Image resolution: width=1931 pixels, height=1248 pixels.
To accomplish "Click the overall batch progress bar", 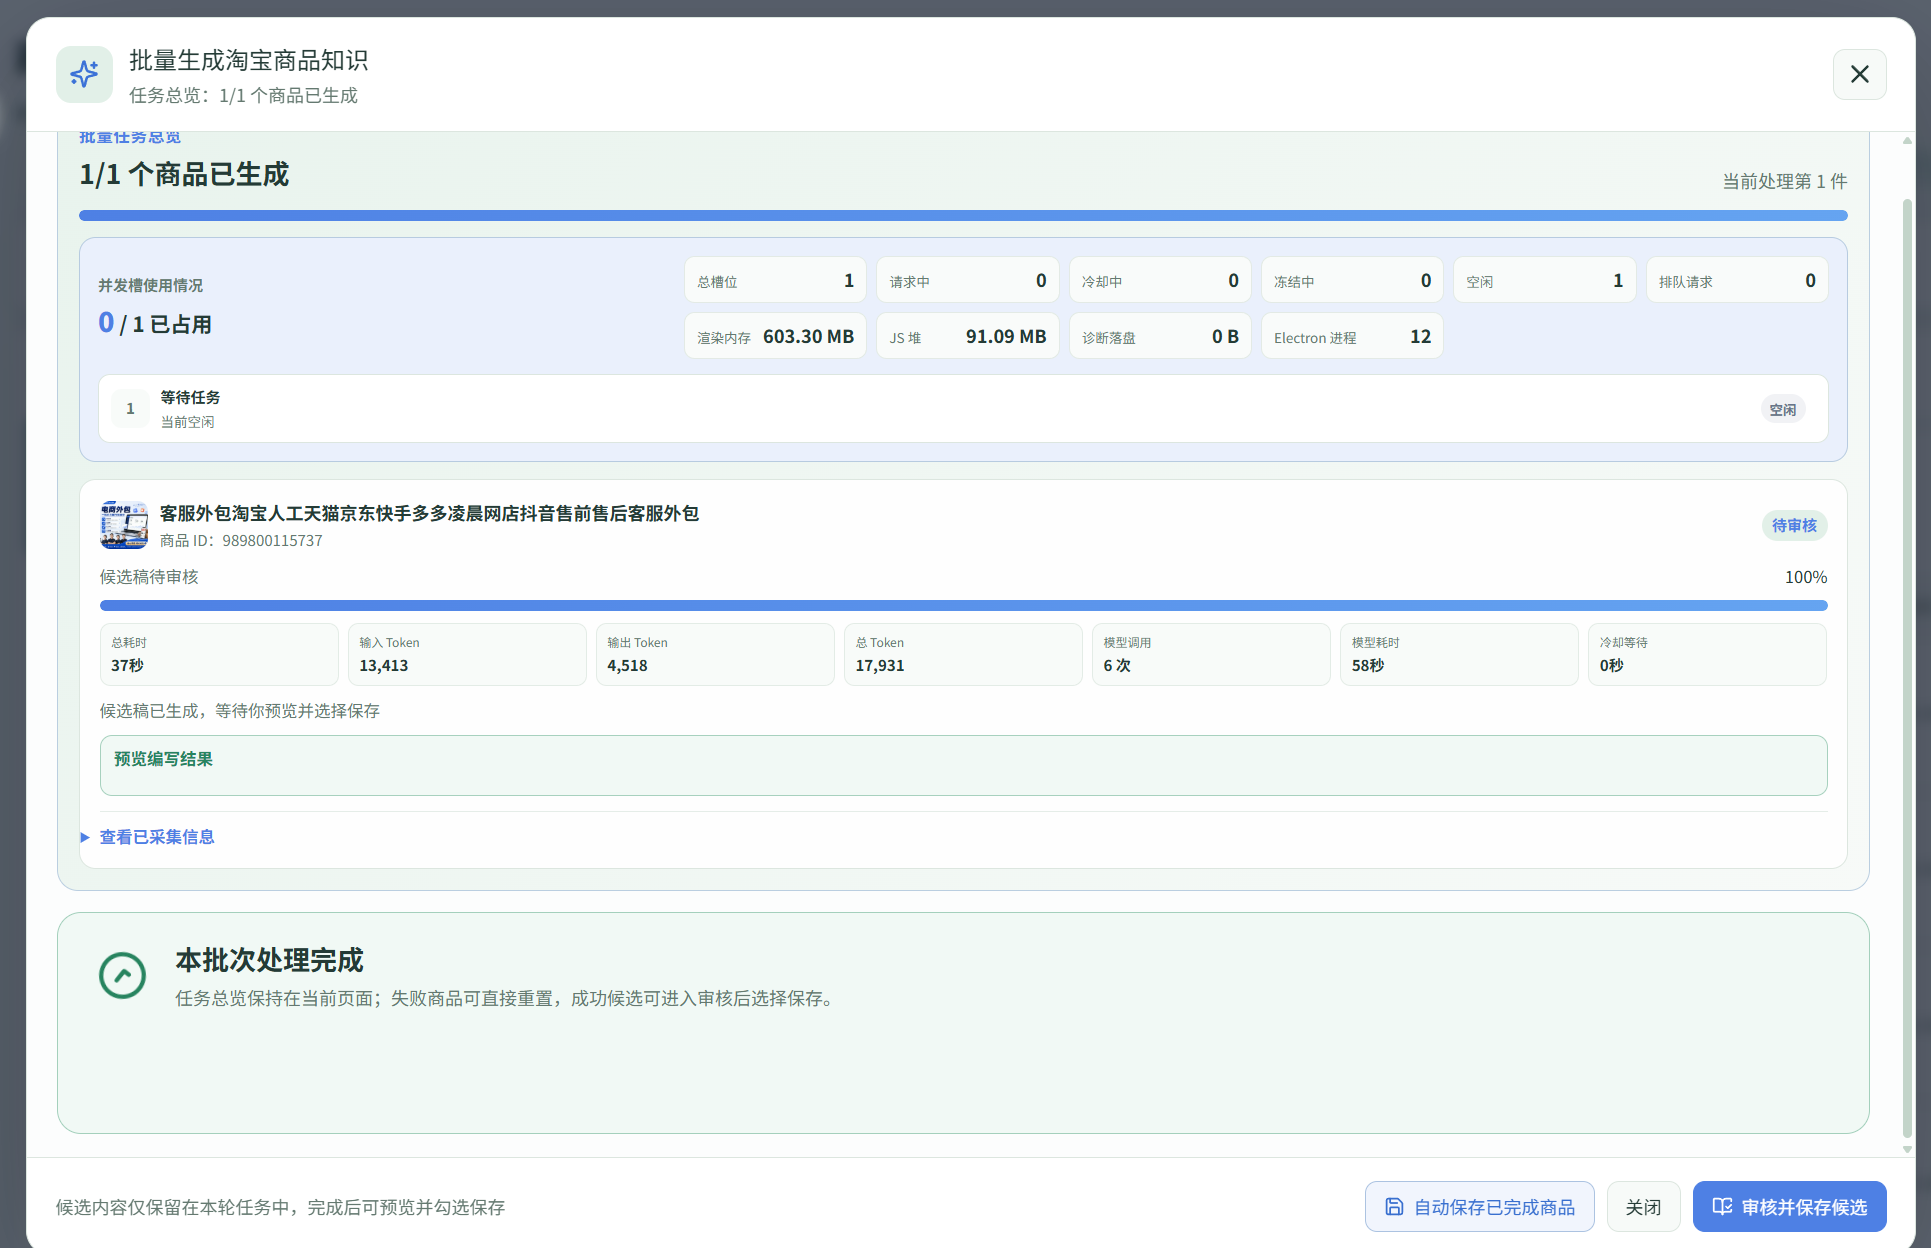I will coord(963,215).
